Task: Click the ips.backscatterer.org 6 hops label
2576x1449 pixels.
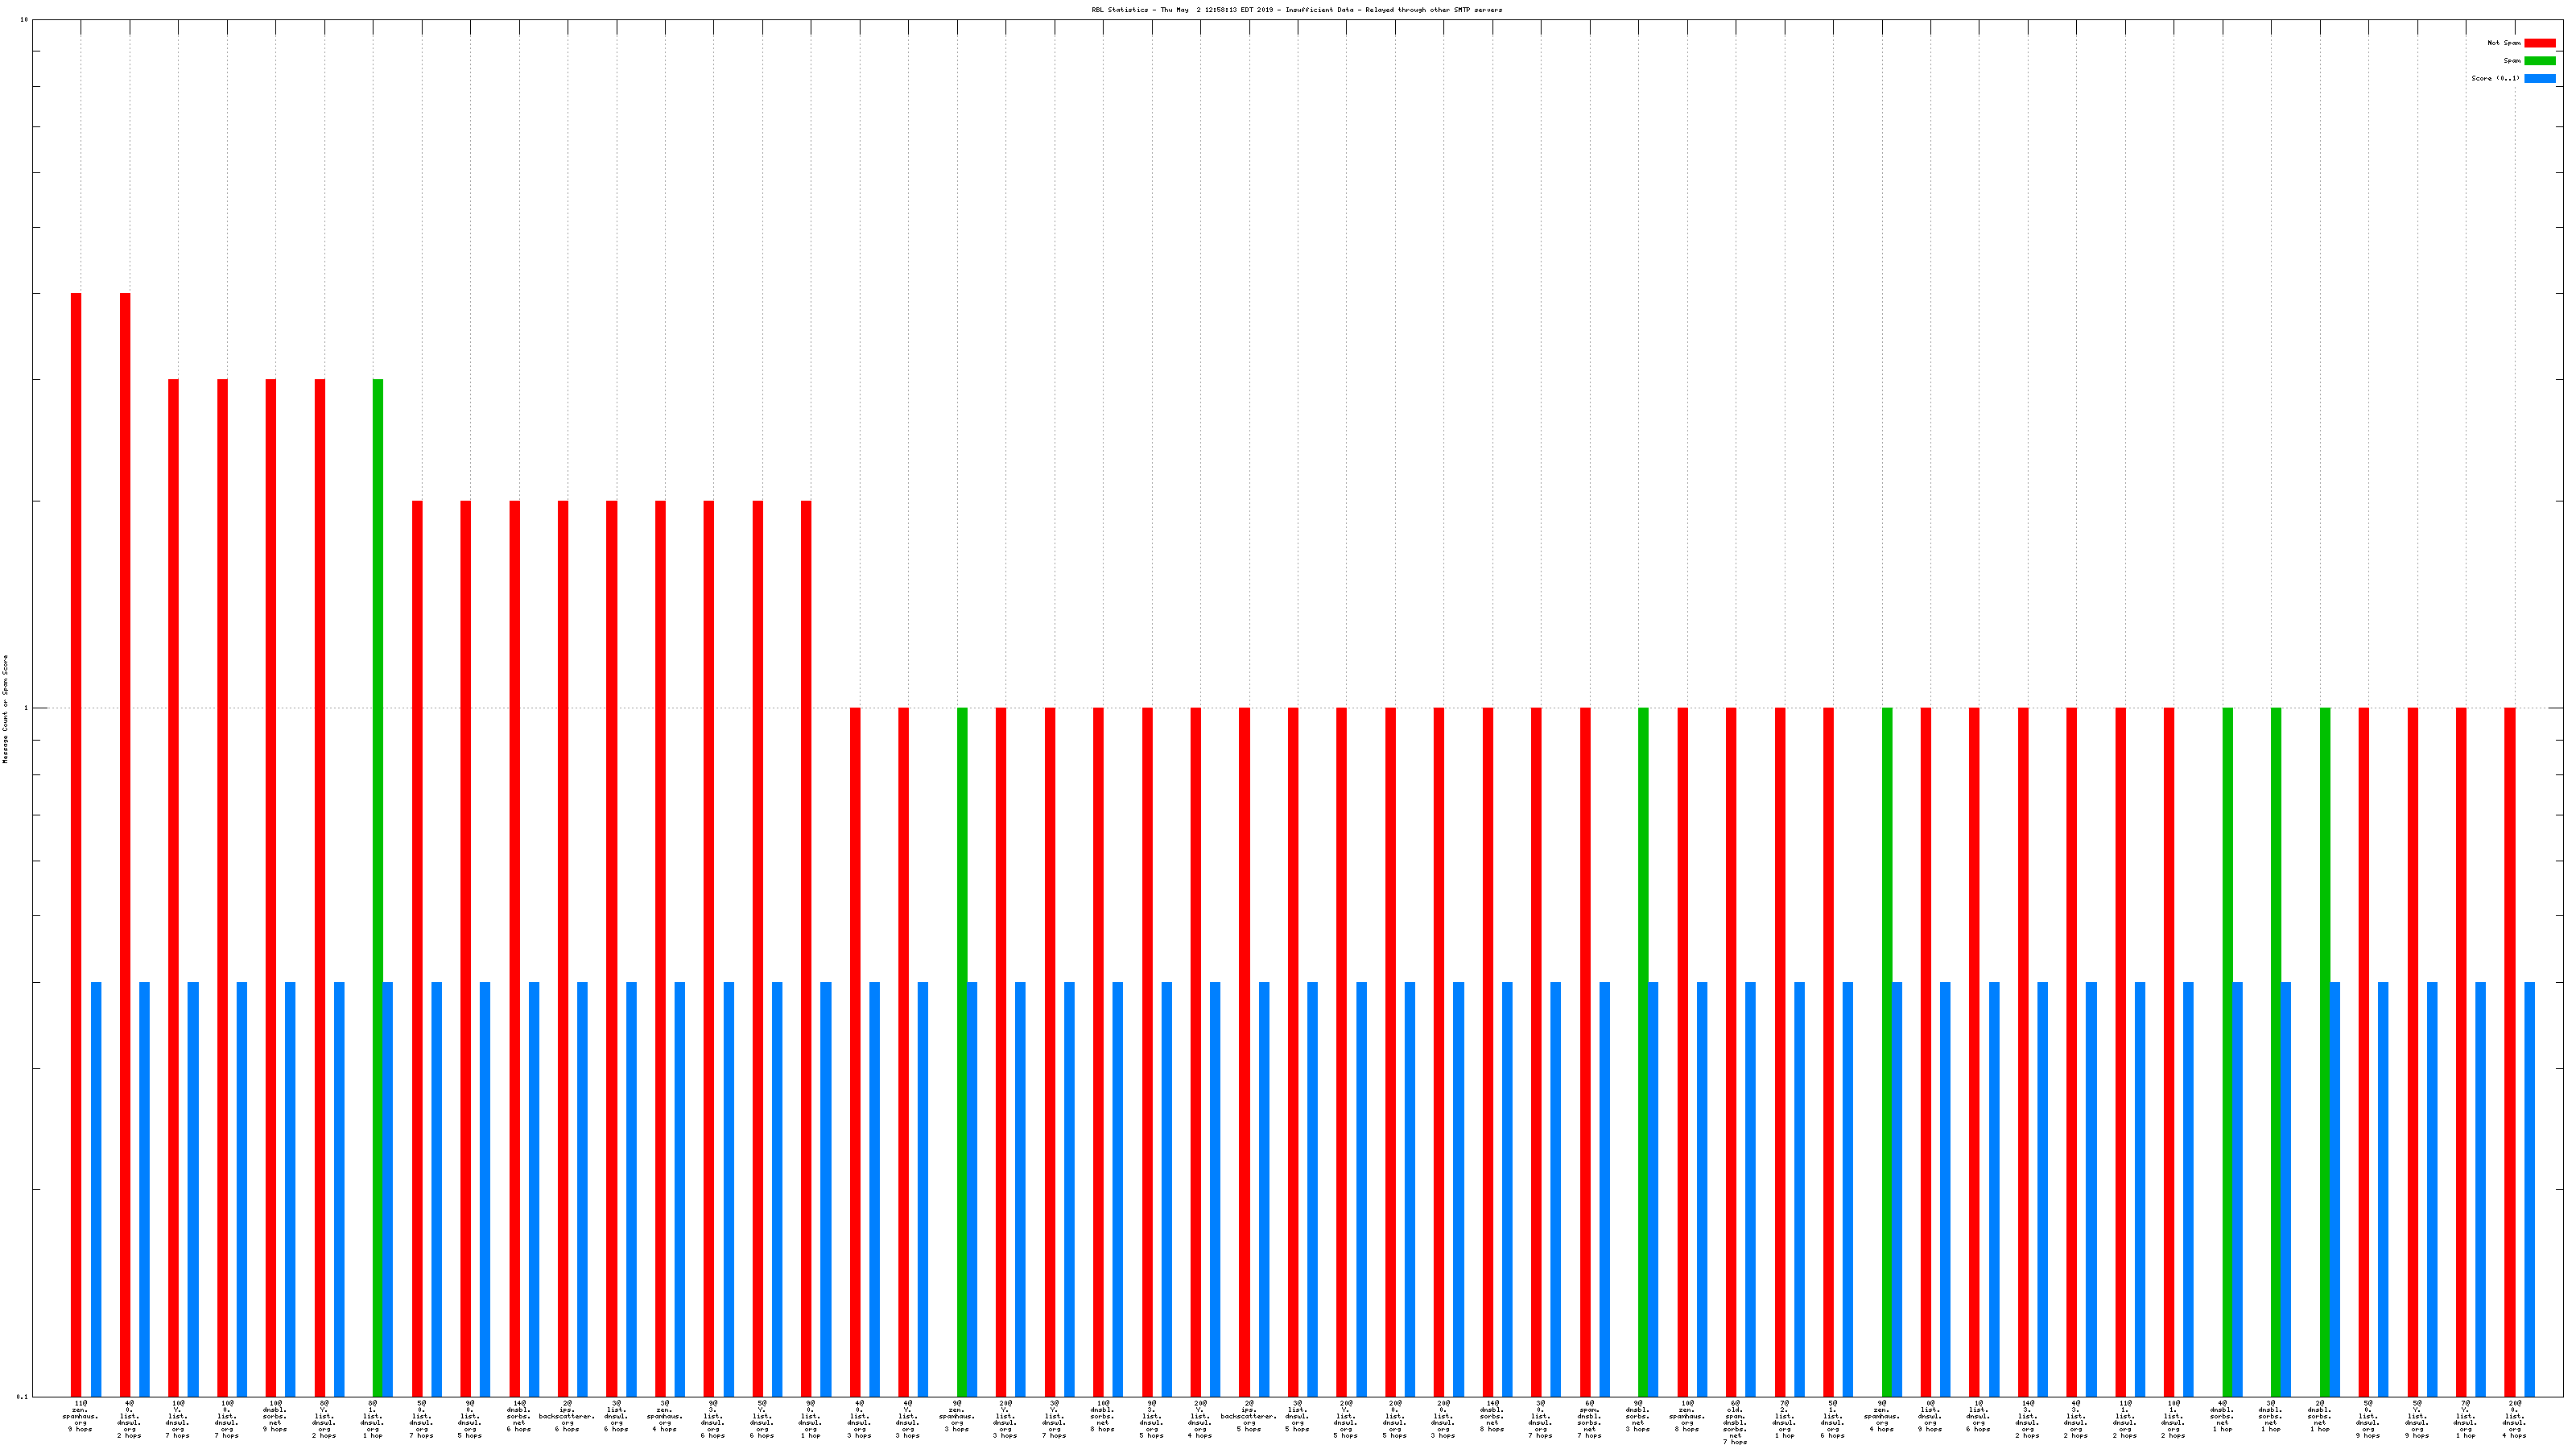Action: (567, 1416)
